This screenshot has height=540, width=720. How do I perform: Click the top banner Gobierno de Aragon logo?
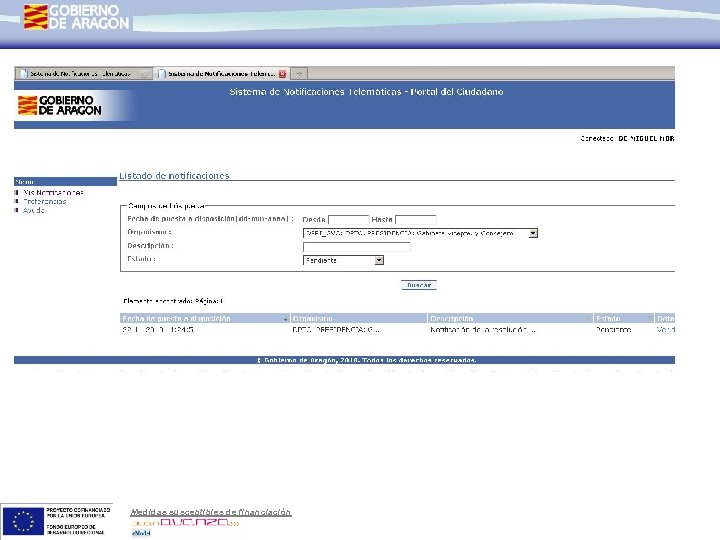[x=76, y=17]
